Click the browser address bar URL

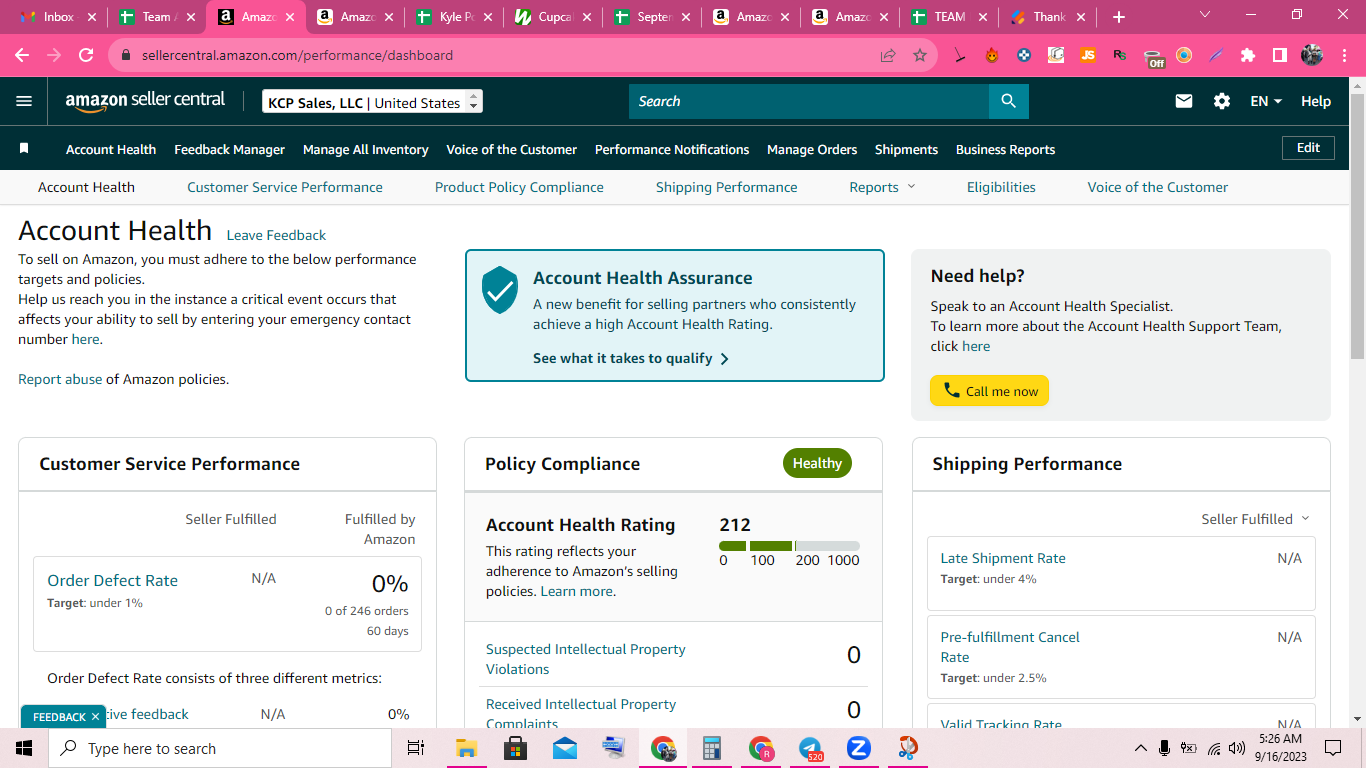point(297,55)
